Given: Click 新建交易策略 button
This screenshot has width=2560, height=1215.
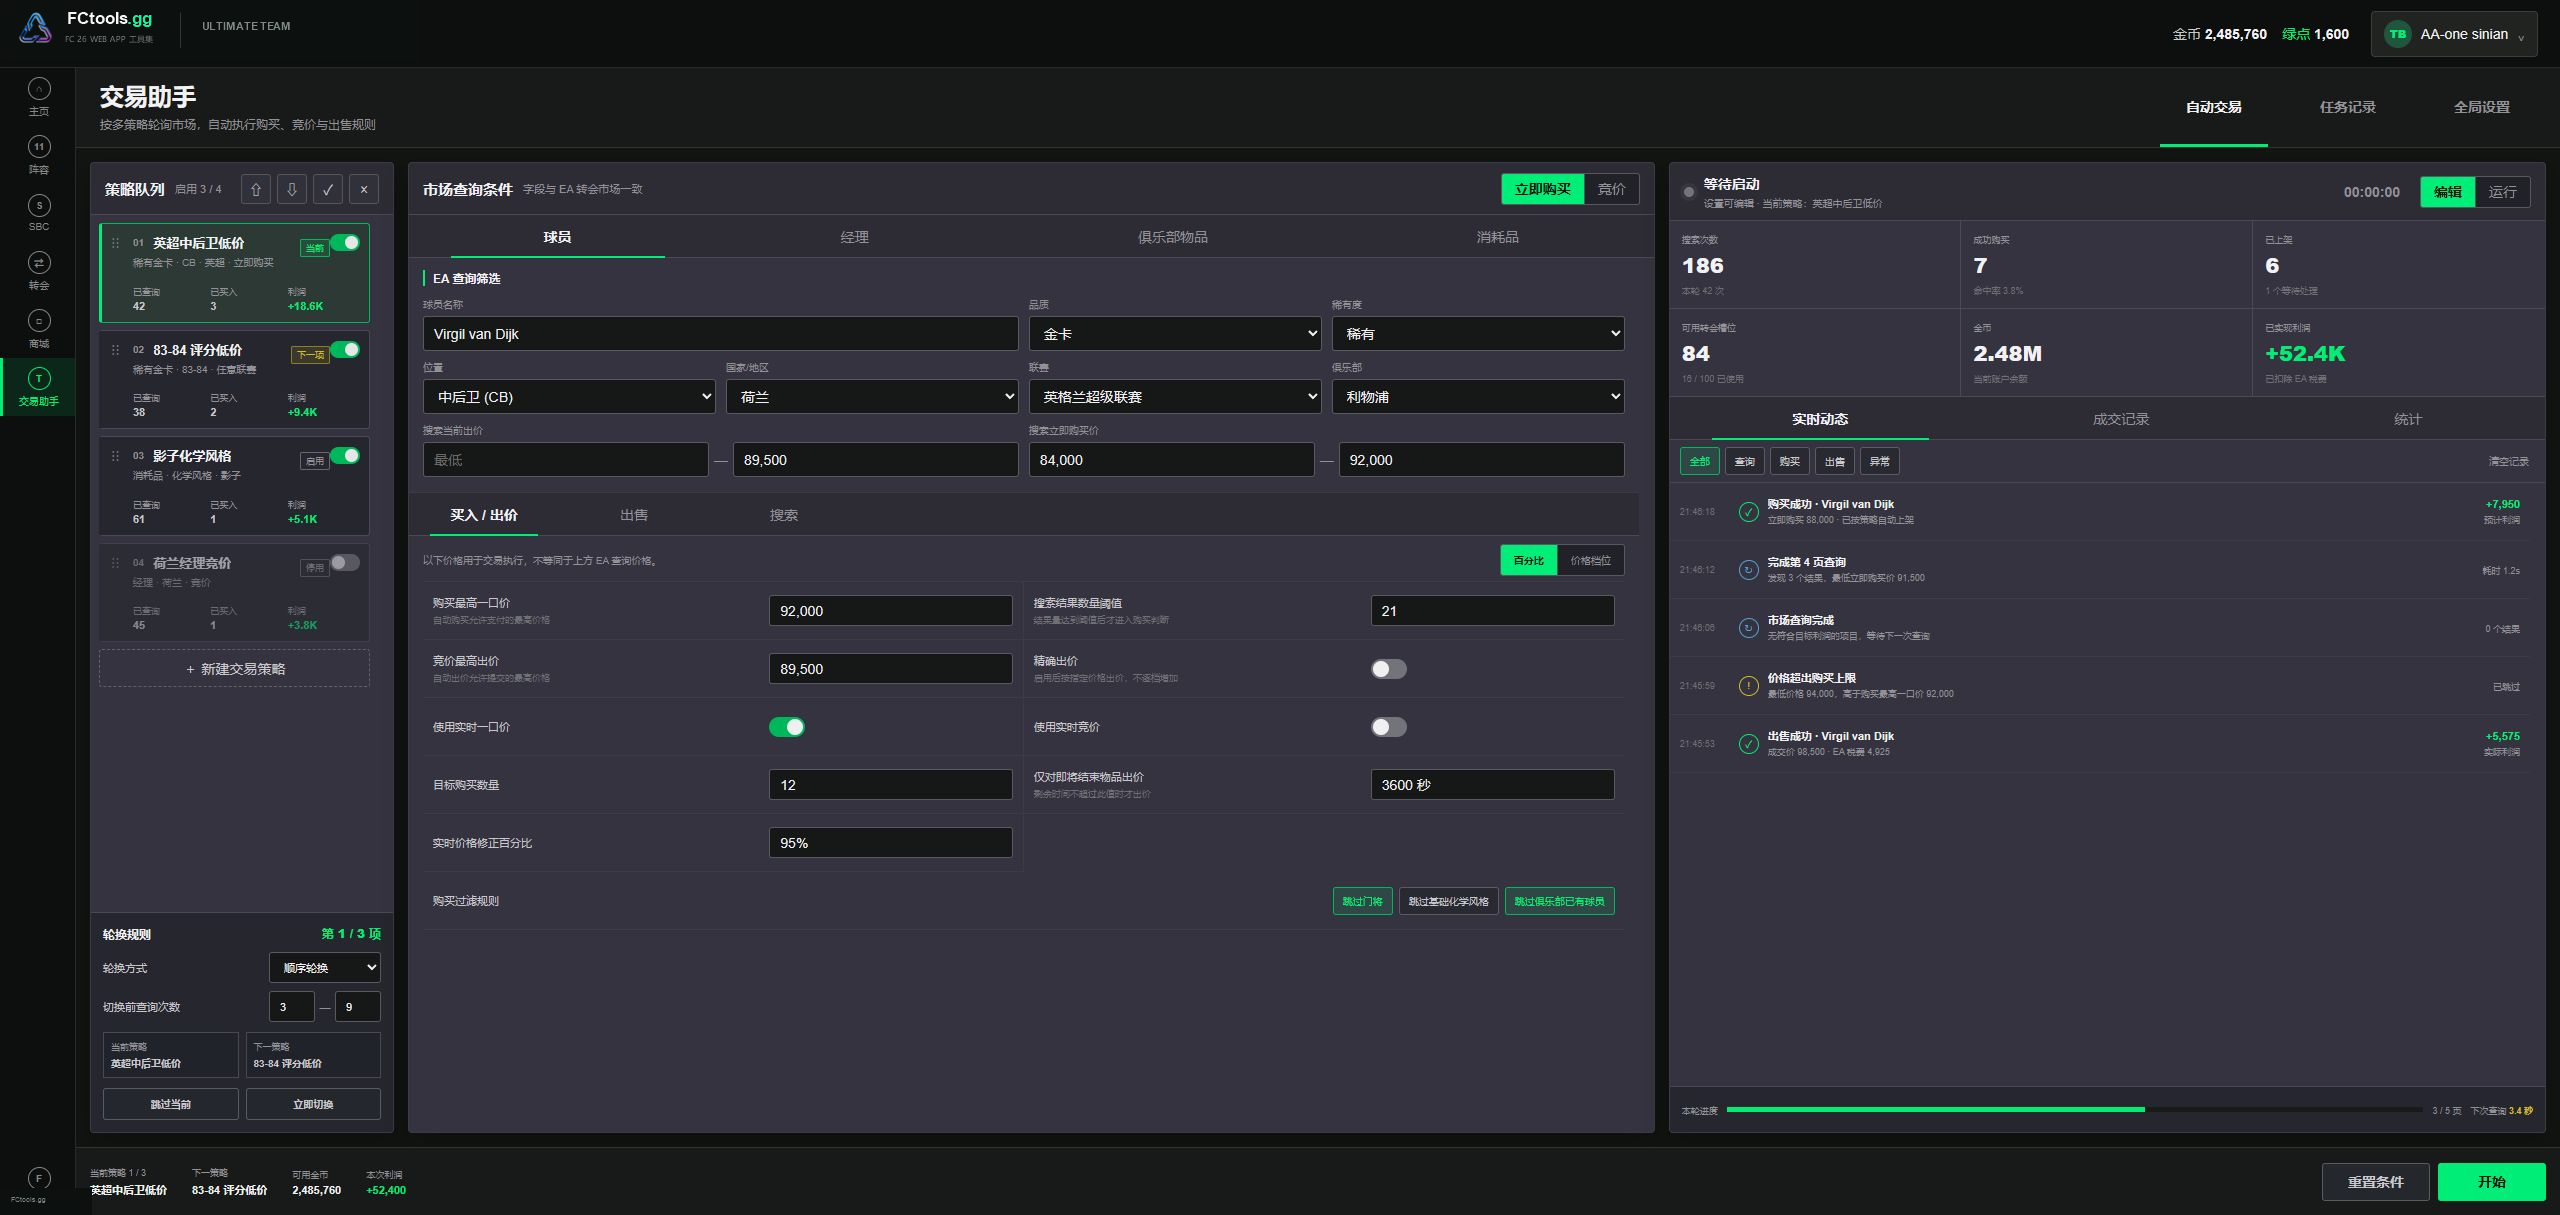Looking at the screenshot, I should point(234,668).
